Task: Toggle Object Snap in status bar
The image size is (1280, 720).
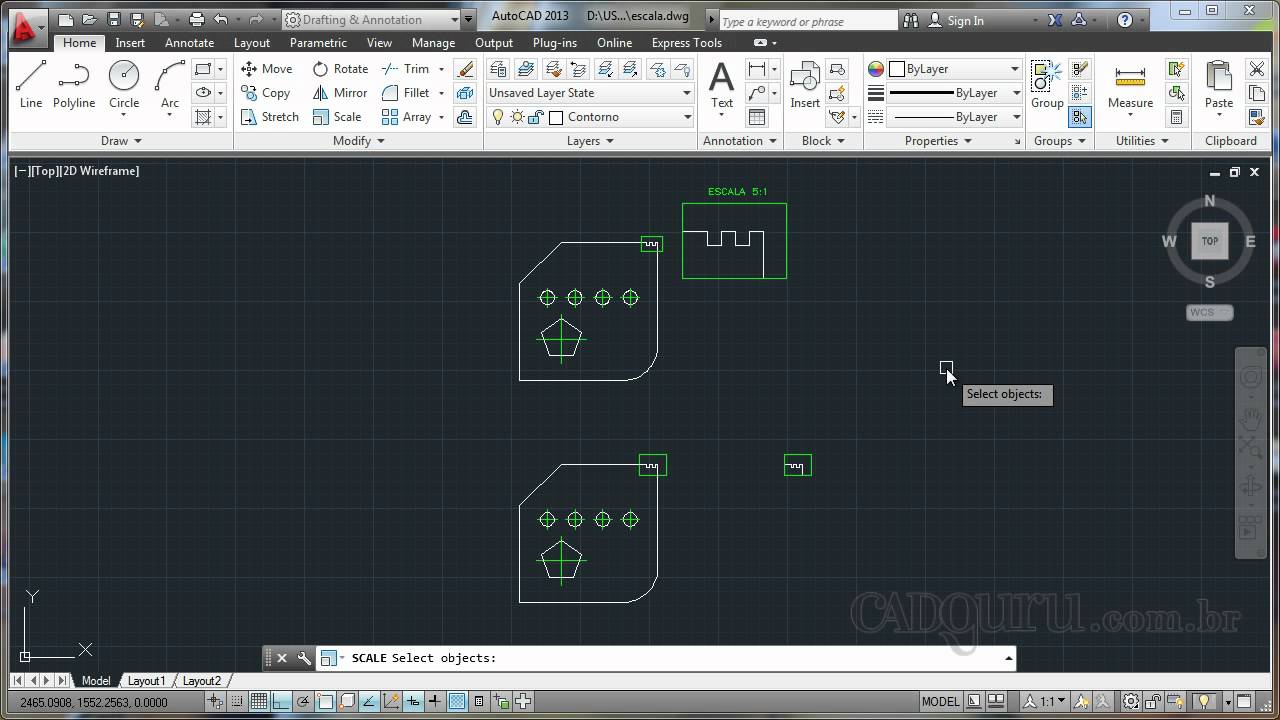Action: tap(325, 702)
